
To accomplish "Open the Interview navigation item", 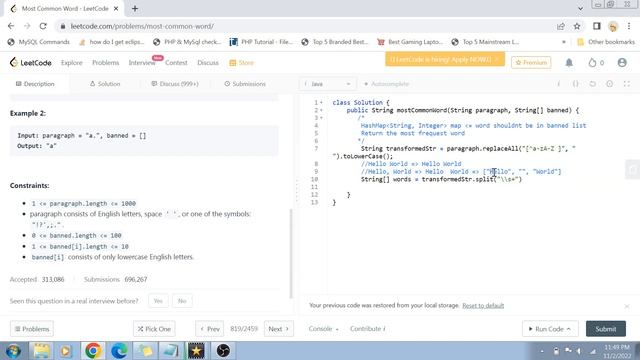I will pos(142,62).
